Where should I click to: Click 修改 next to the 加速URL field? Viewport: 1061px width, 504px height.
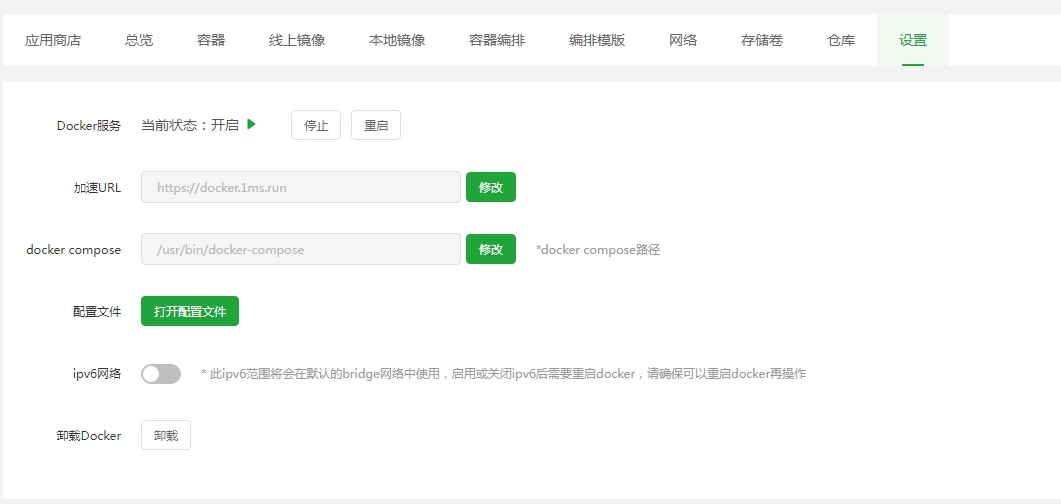coord(491,187)
